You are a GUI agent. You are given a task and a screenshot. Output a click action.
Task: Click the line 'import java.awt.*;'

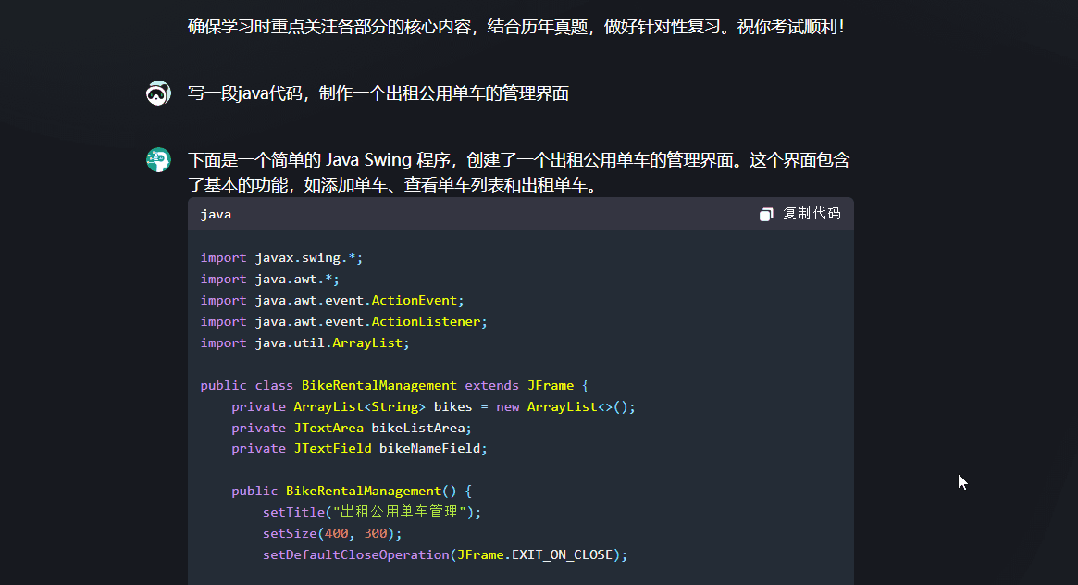tap(270, 279)
